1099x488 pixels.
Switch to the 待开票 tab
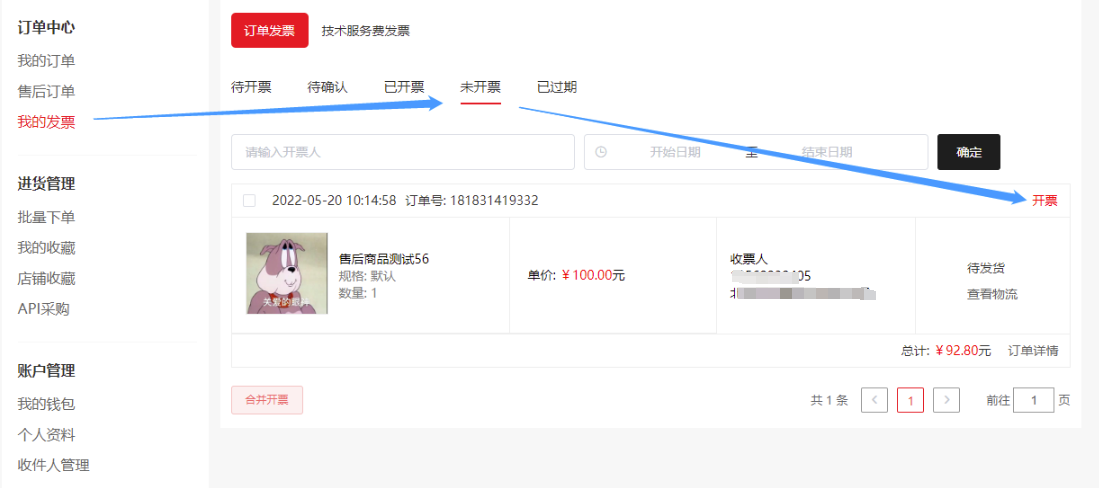(x=251, y=87)
